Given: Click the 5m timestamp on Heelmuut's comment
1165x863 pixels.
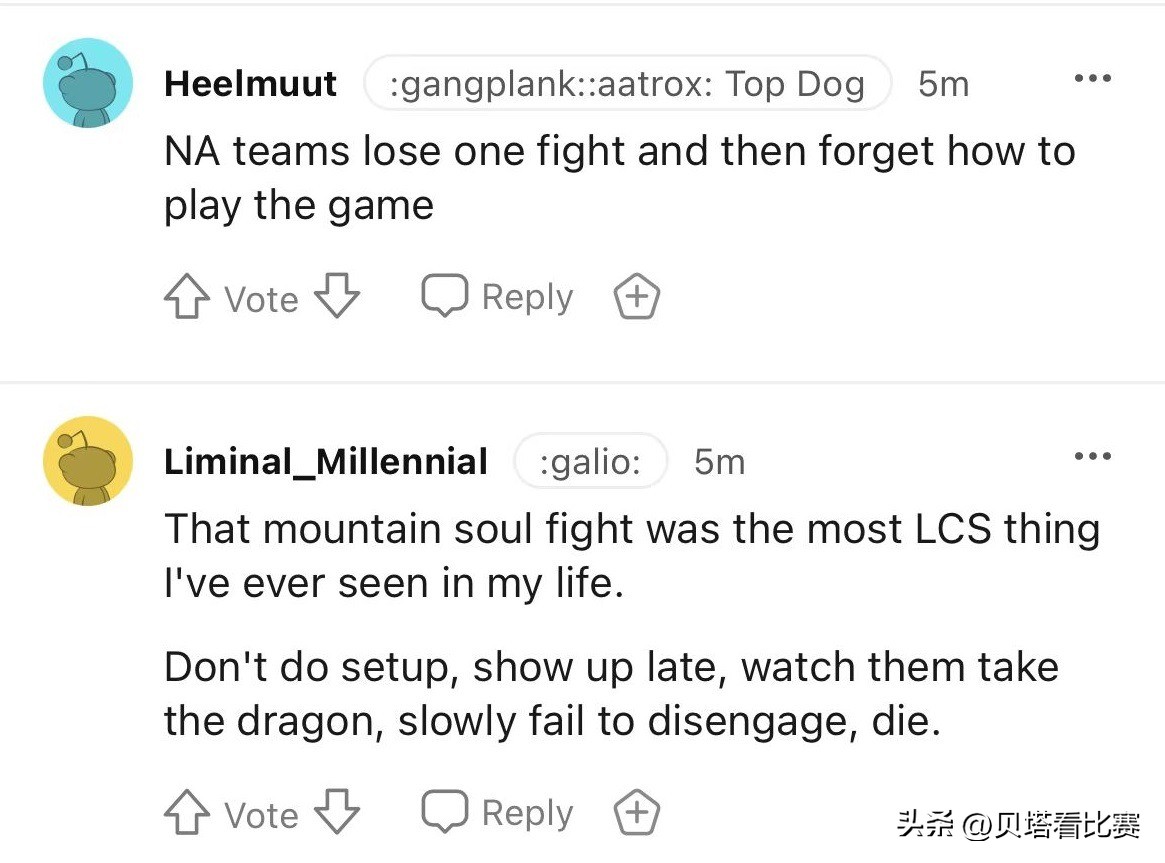Looking at the screenshot, I should pyautogui.click(x=944, y=84).
